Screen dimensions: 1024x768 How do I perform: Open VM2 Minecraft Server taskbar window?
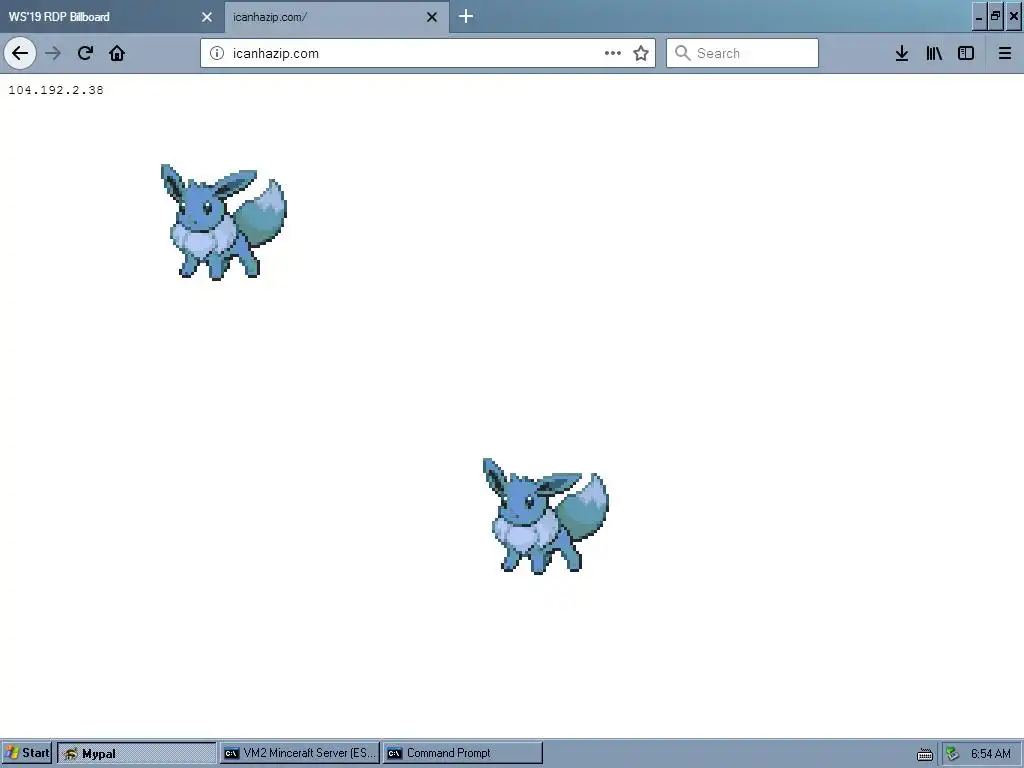(x=300, y=753)
